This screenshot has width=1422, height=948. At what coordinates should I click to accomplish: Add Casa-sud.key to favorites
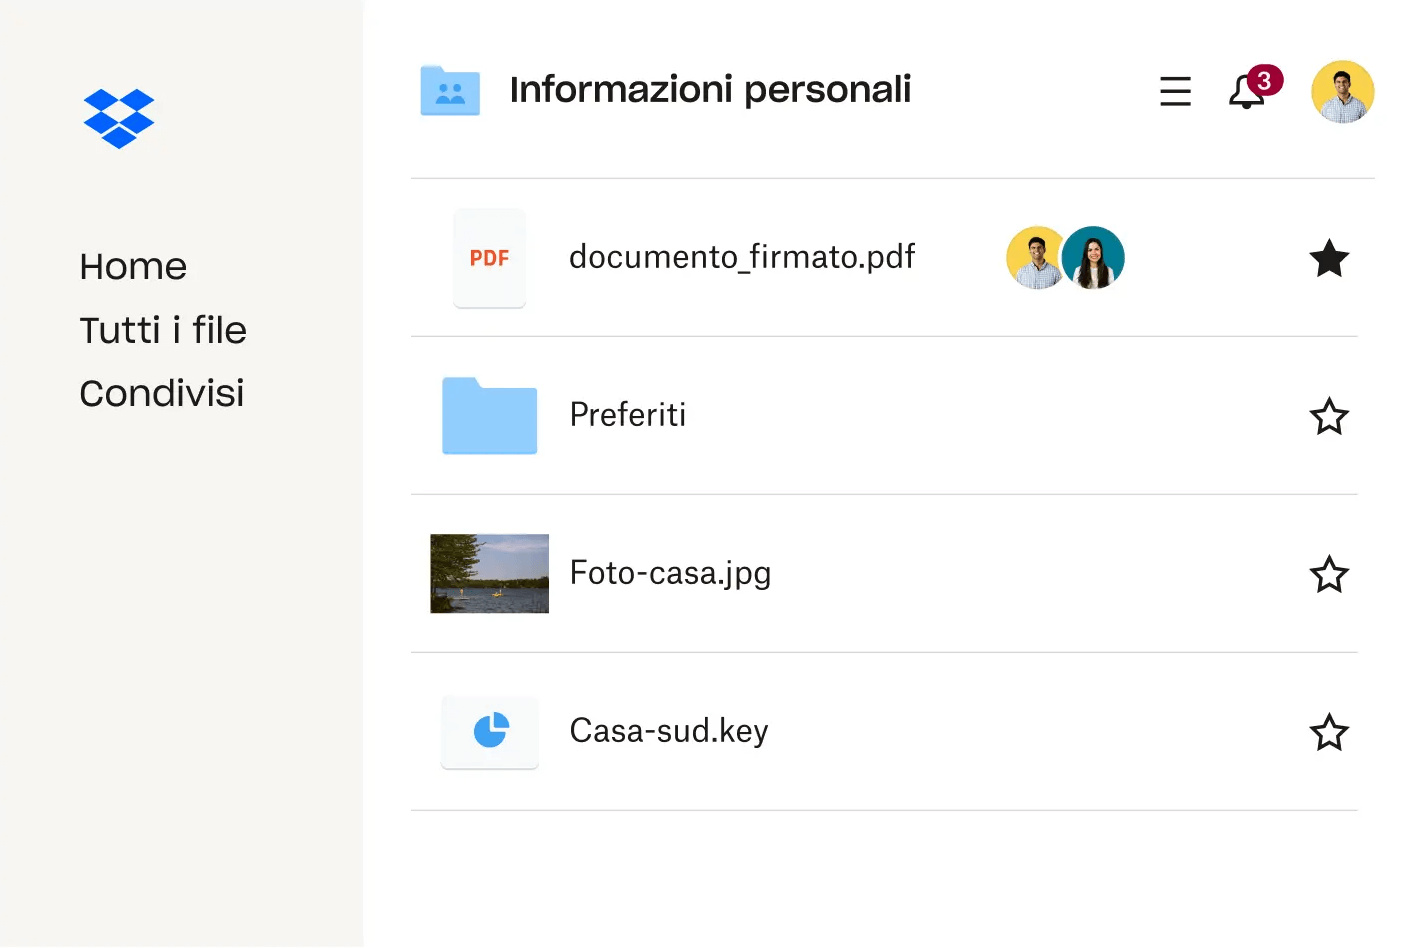click(1329, 732)
